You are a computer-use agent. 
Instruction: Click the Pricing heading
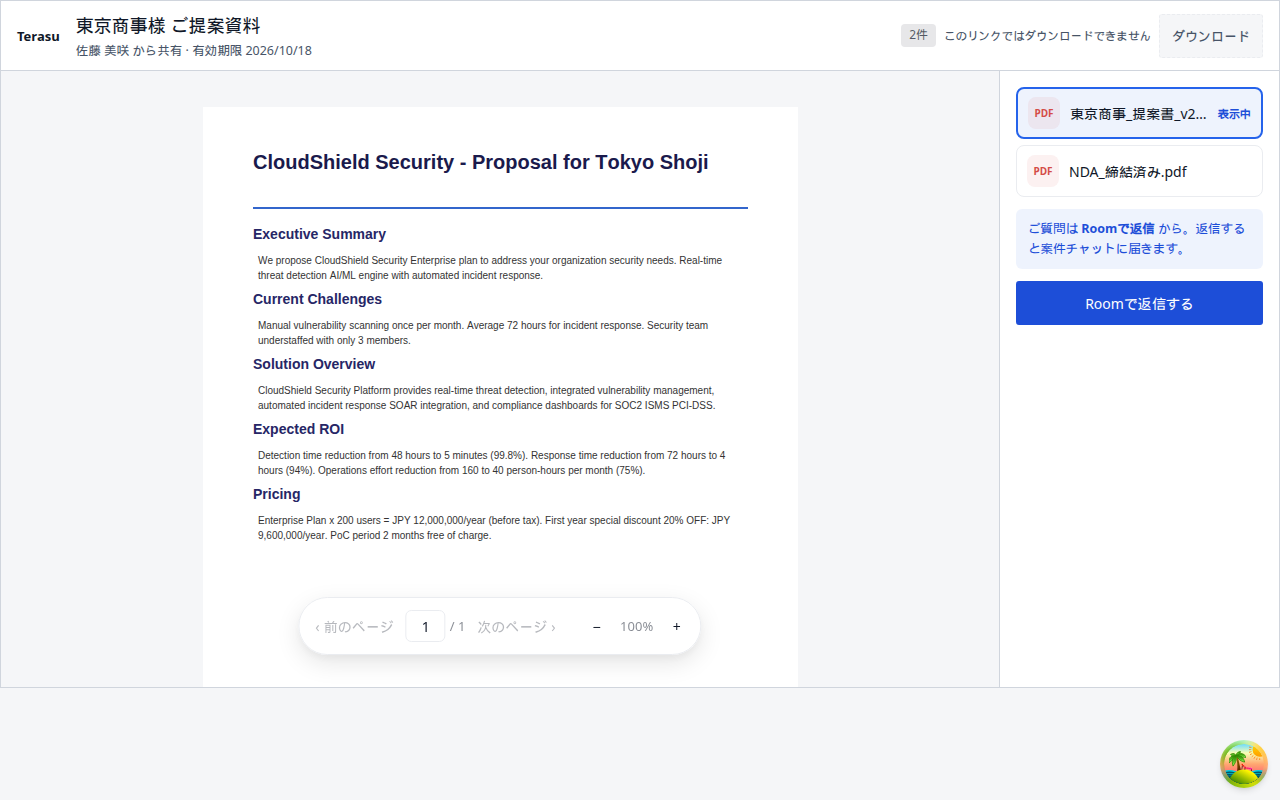point(276,494)
